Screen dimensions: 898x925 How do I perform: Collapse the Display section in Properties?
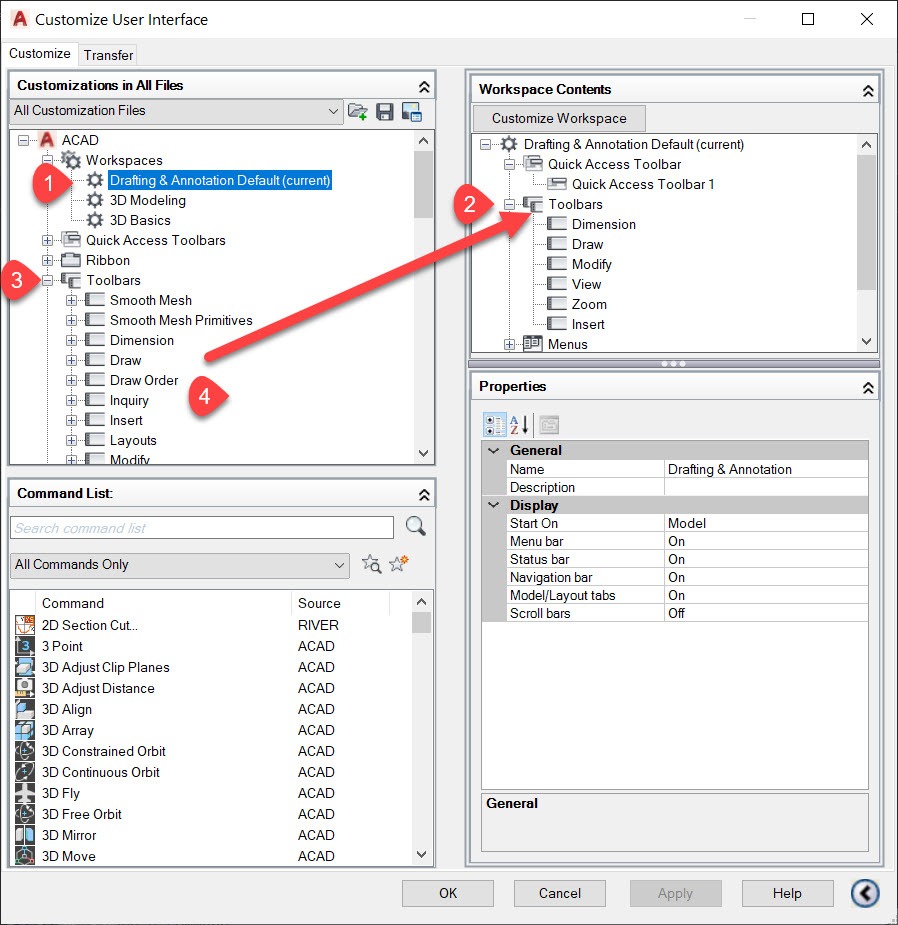494,505
